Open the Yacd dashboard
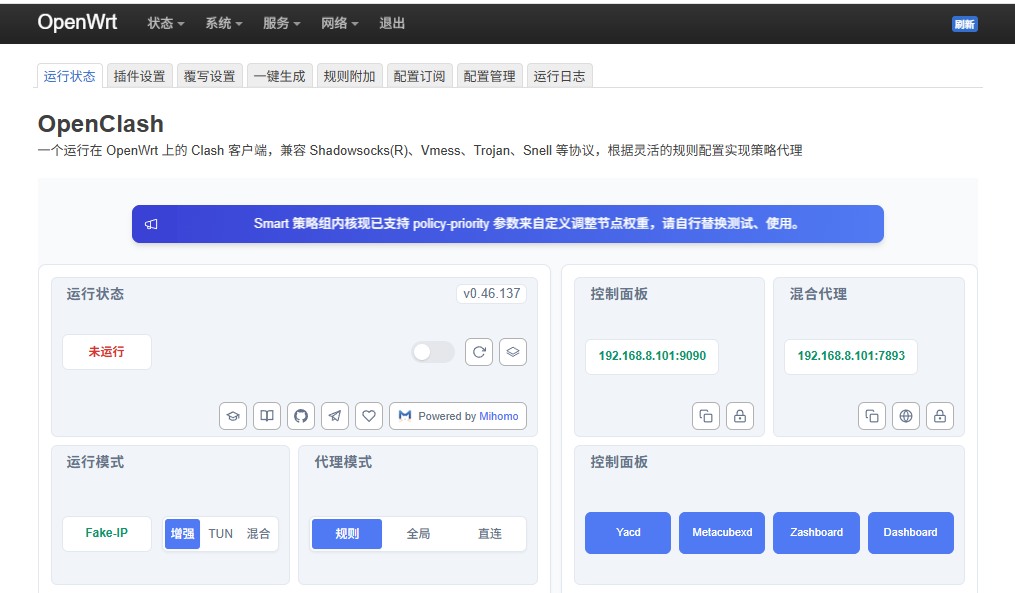The image size is (1015, 593). coord(628,532)
